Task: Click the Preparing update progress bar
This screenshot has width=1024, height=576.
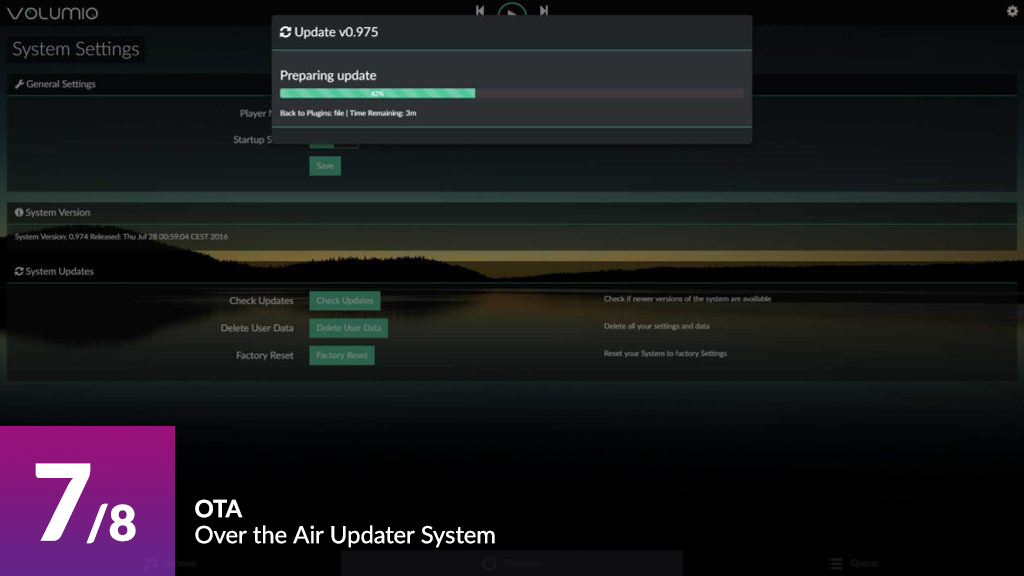Action: pos(511,93)
